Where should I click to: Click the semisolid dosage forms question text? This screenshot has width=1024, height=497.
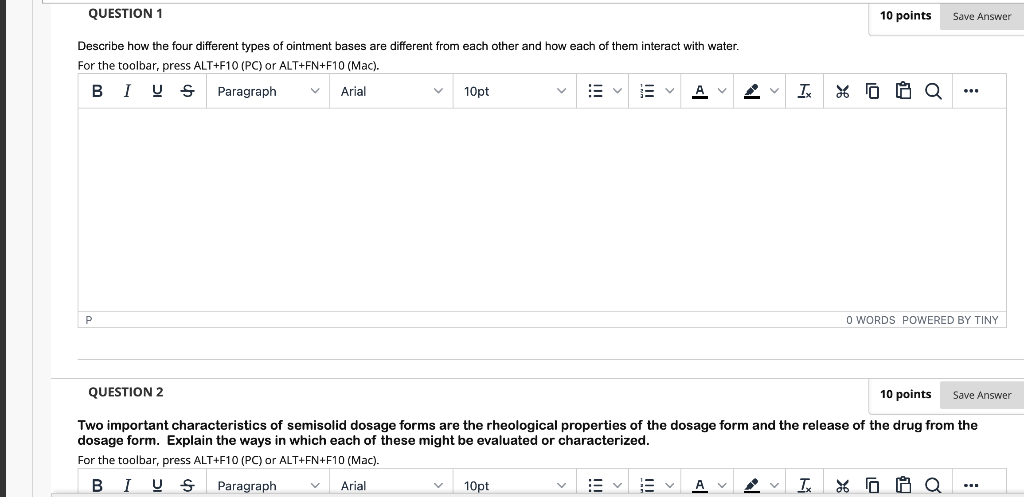click(x=528, y=433)
